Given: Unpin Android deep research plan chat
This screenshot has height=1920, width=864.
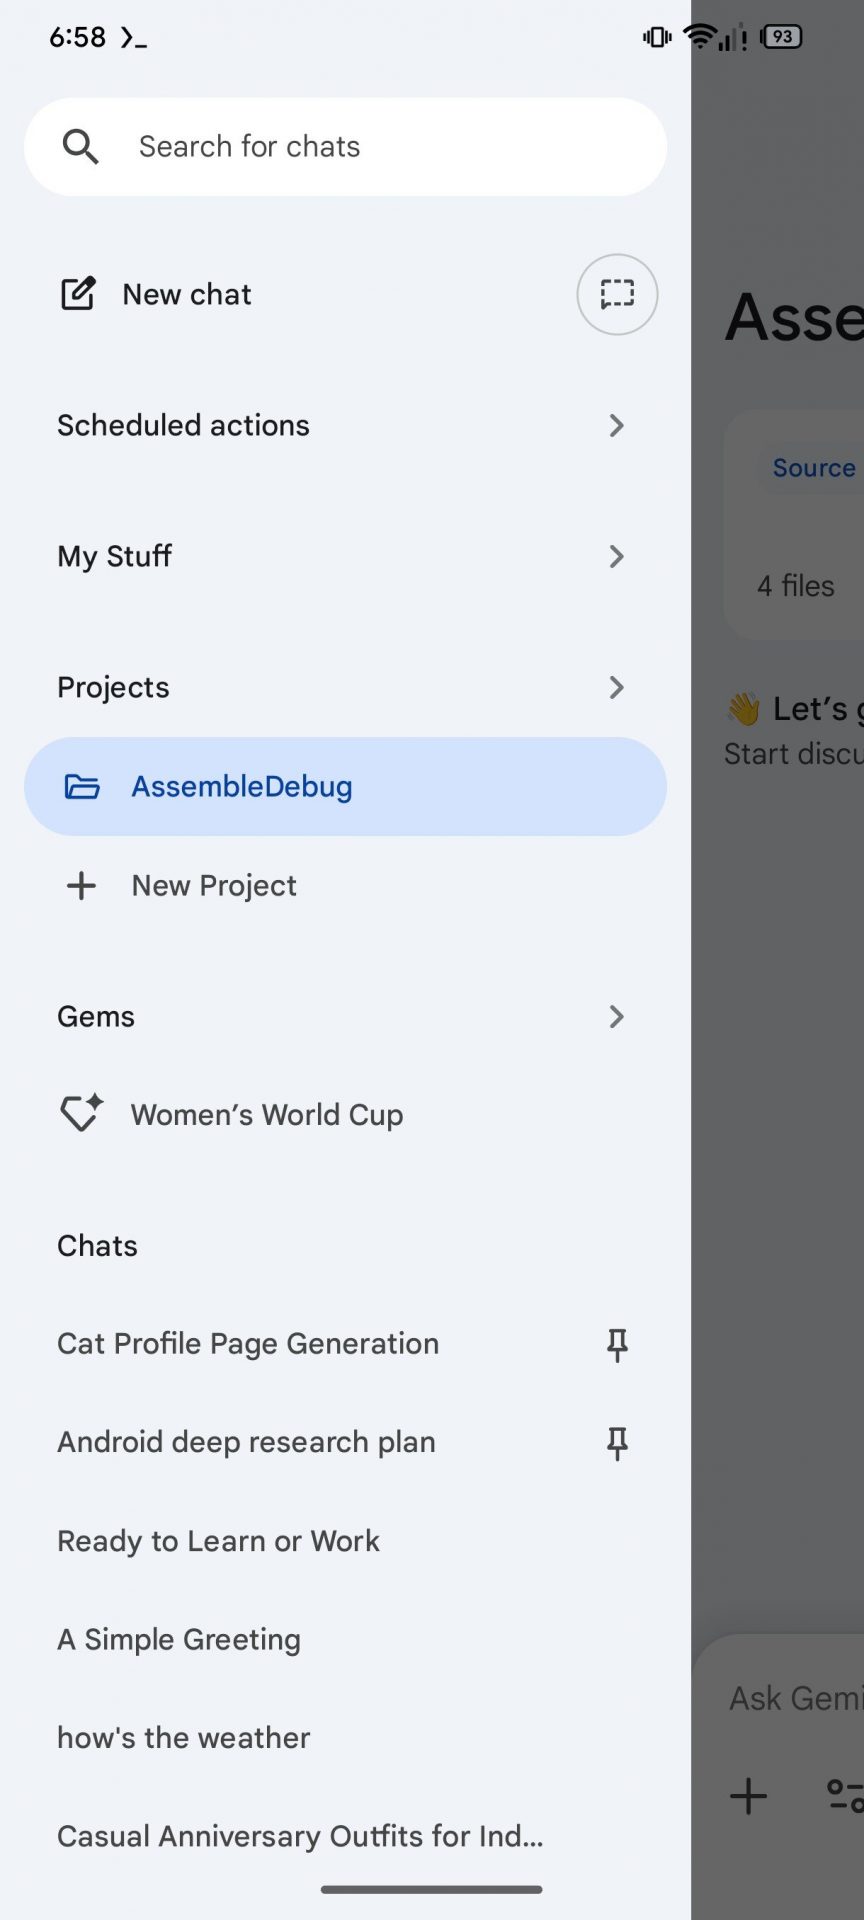Looking at the screenshot, I should tap(617, 1442).
